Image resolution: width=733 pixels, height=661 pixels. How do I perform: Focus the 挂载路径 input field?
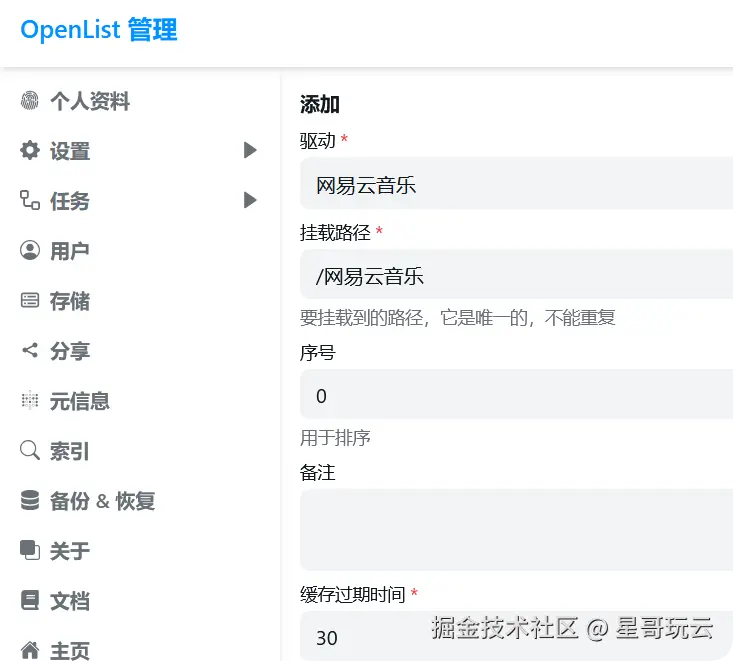pyautogui.click(x=516, y=274)
